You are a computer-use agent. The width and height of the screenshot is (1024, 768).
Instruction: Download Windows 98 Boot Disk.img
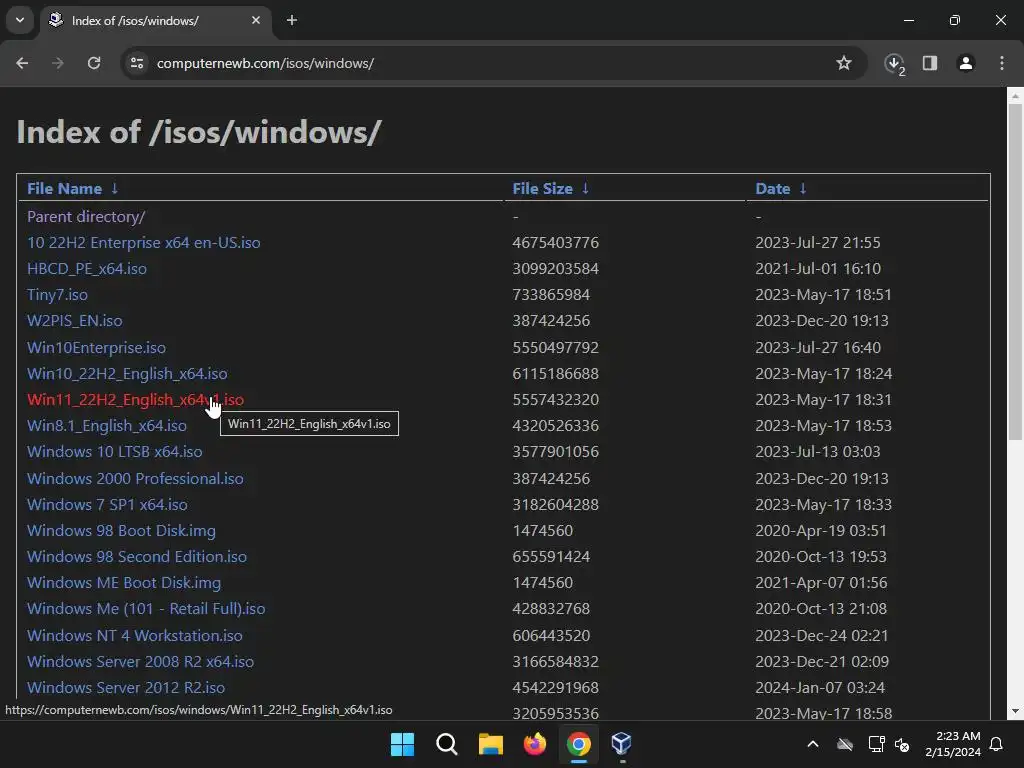point(121,531)
